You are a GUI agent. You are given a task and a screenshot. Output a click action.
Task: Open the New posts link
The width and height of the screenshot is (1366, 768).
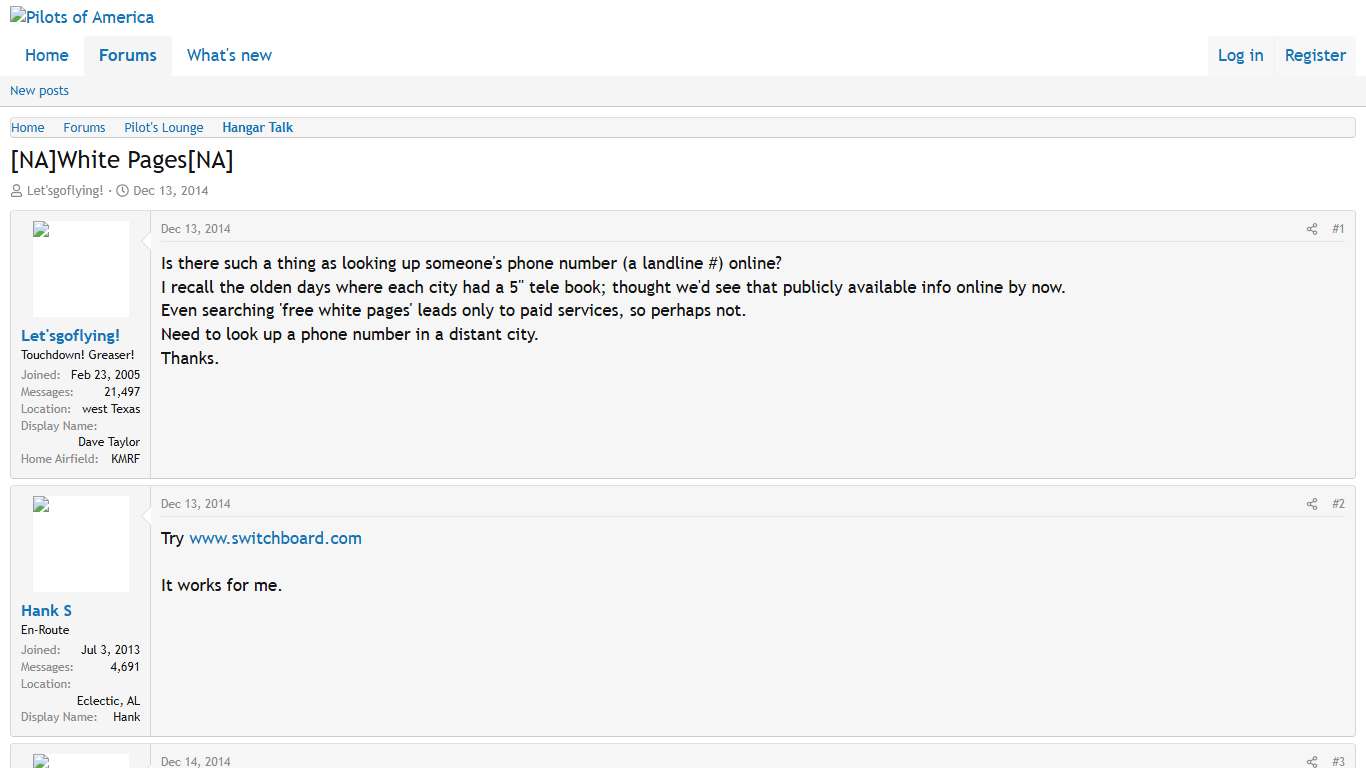(x=39, y=91)
